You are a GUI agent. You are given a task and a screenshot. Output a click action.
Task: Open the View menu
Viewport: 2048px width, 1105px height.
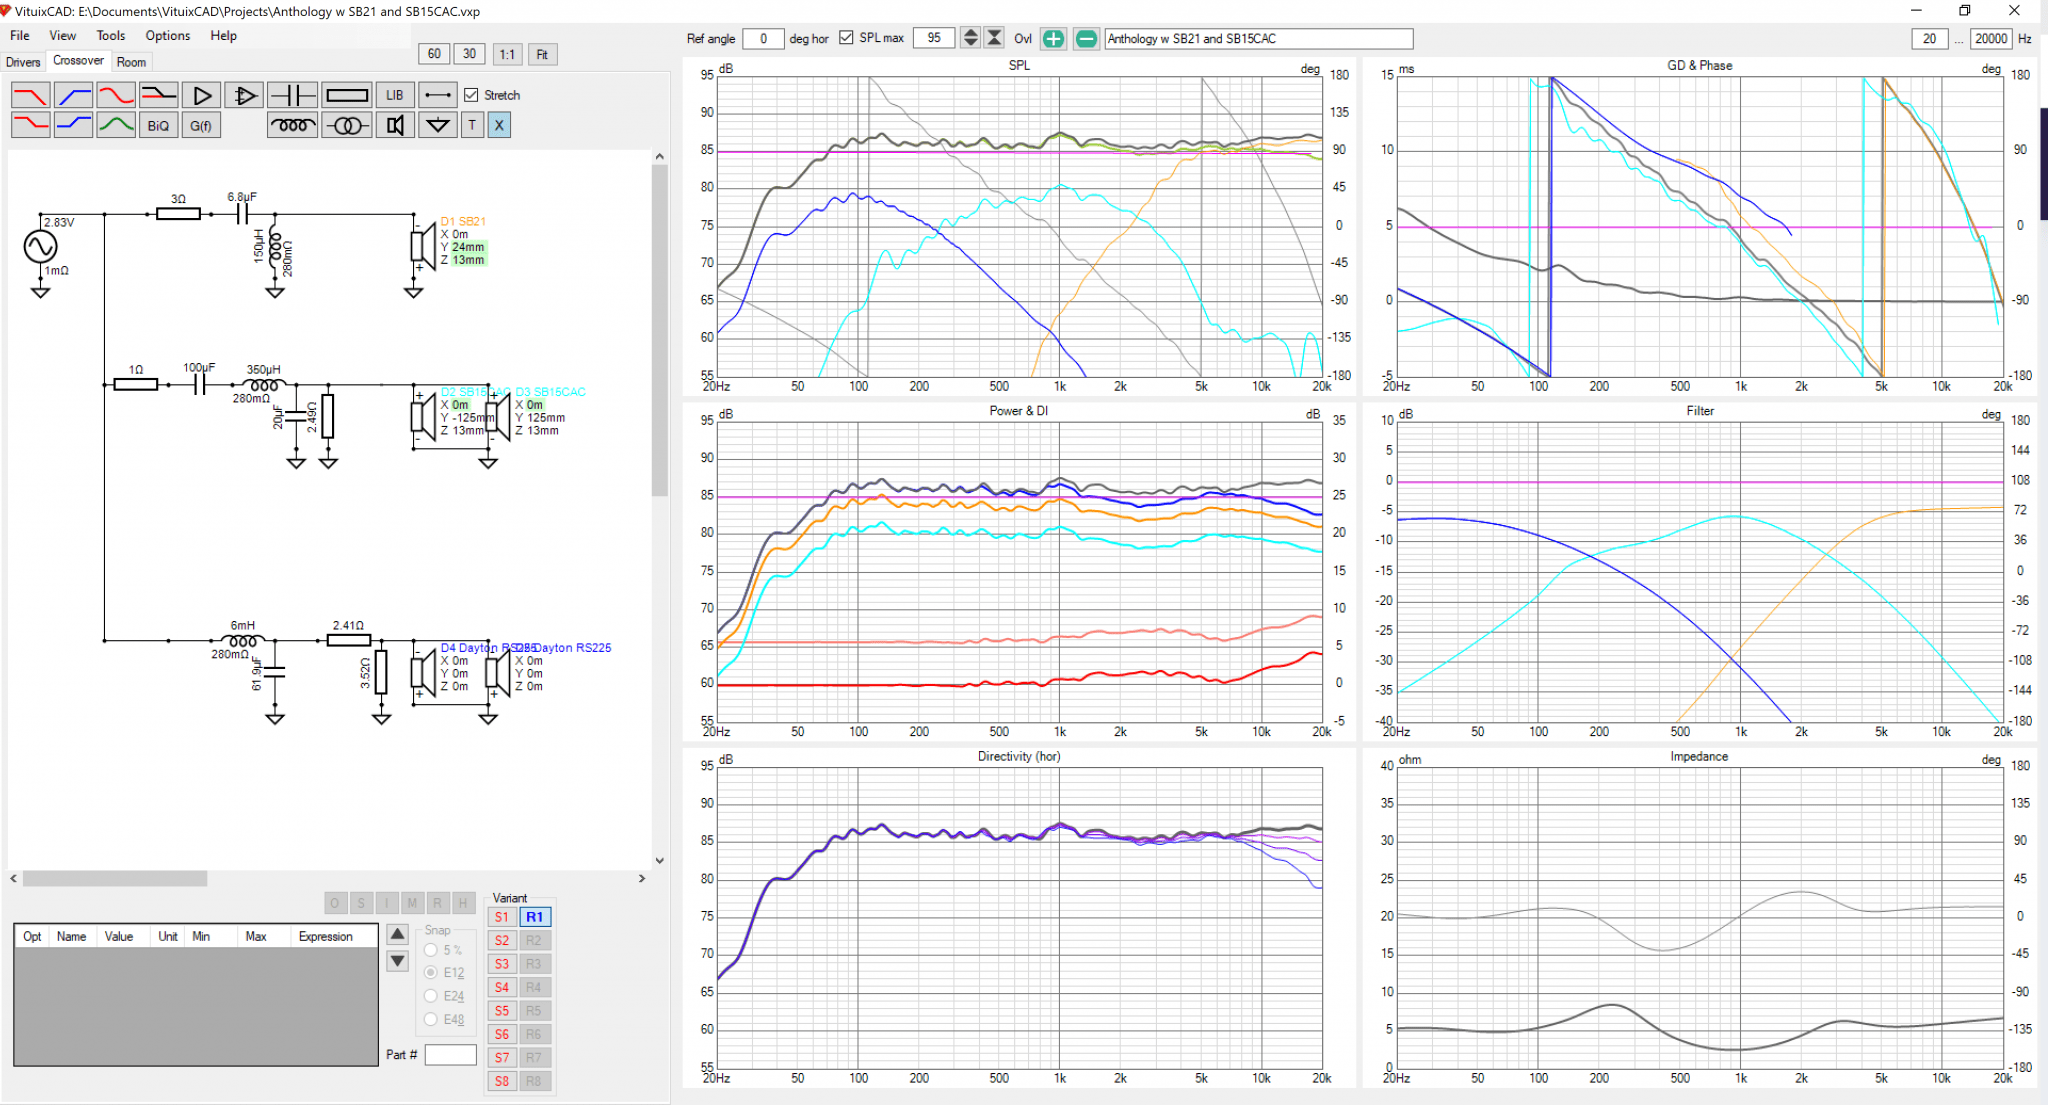[63, 35]
